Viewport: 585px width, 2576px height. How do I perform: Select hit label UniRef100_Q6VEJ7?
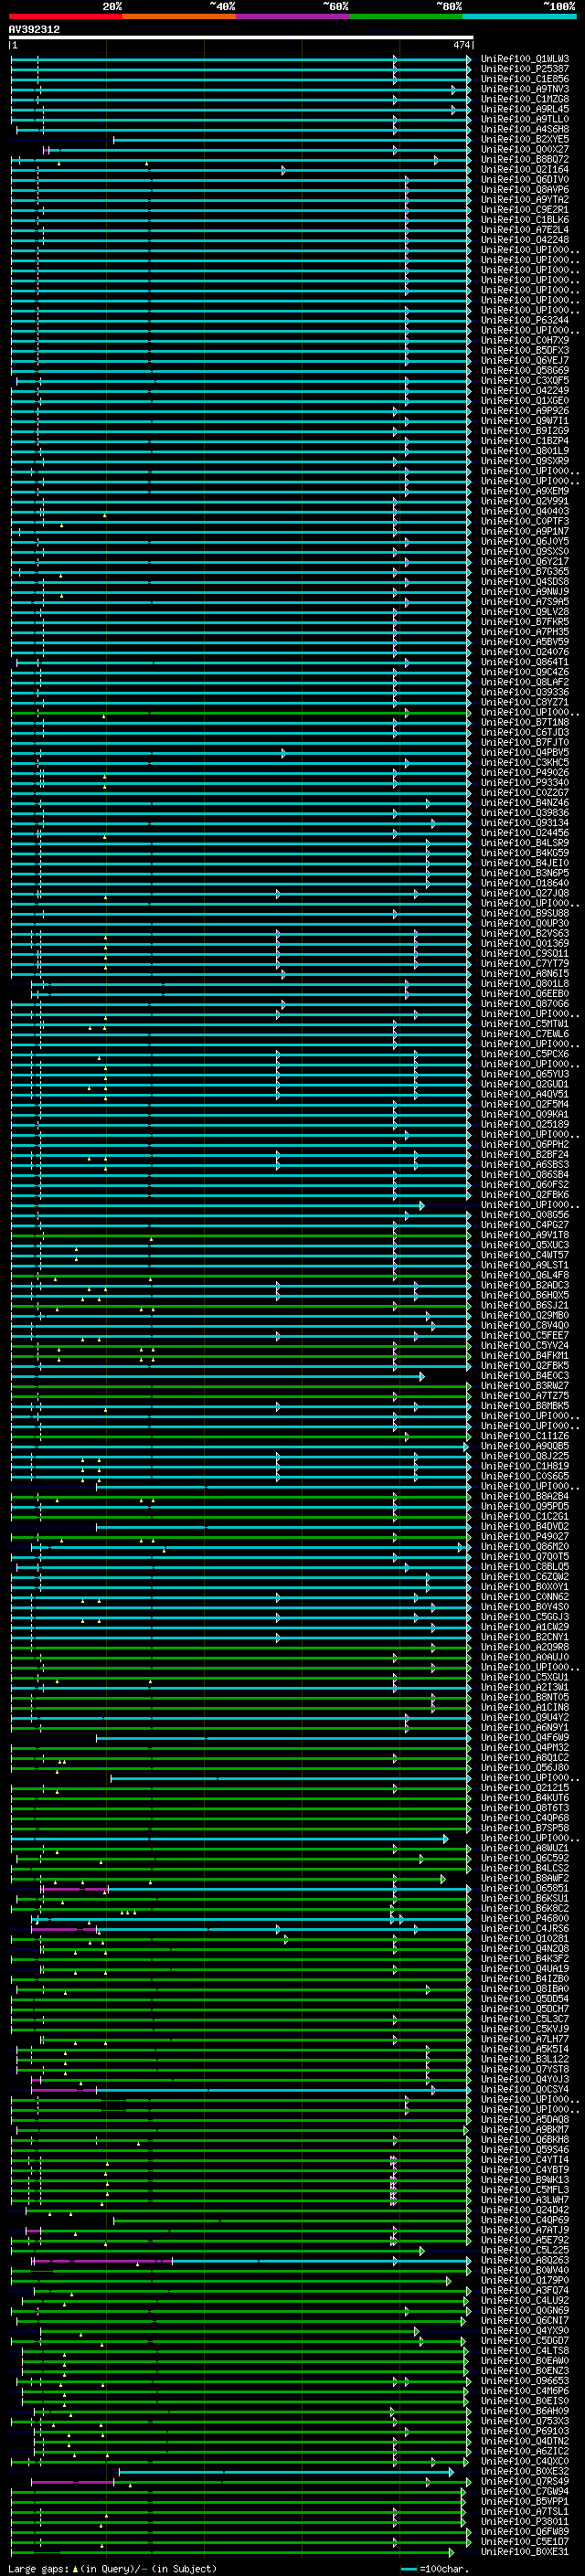(x=525, y=360)
